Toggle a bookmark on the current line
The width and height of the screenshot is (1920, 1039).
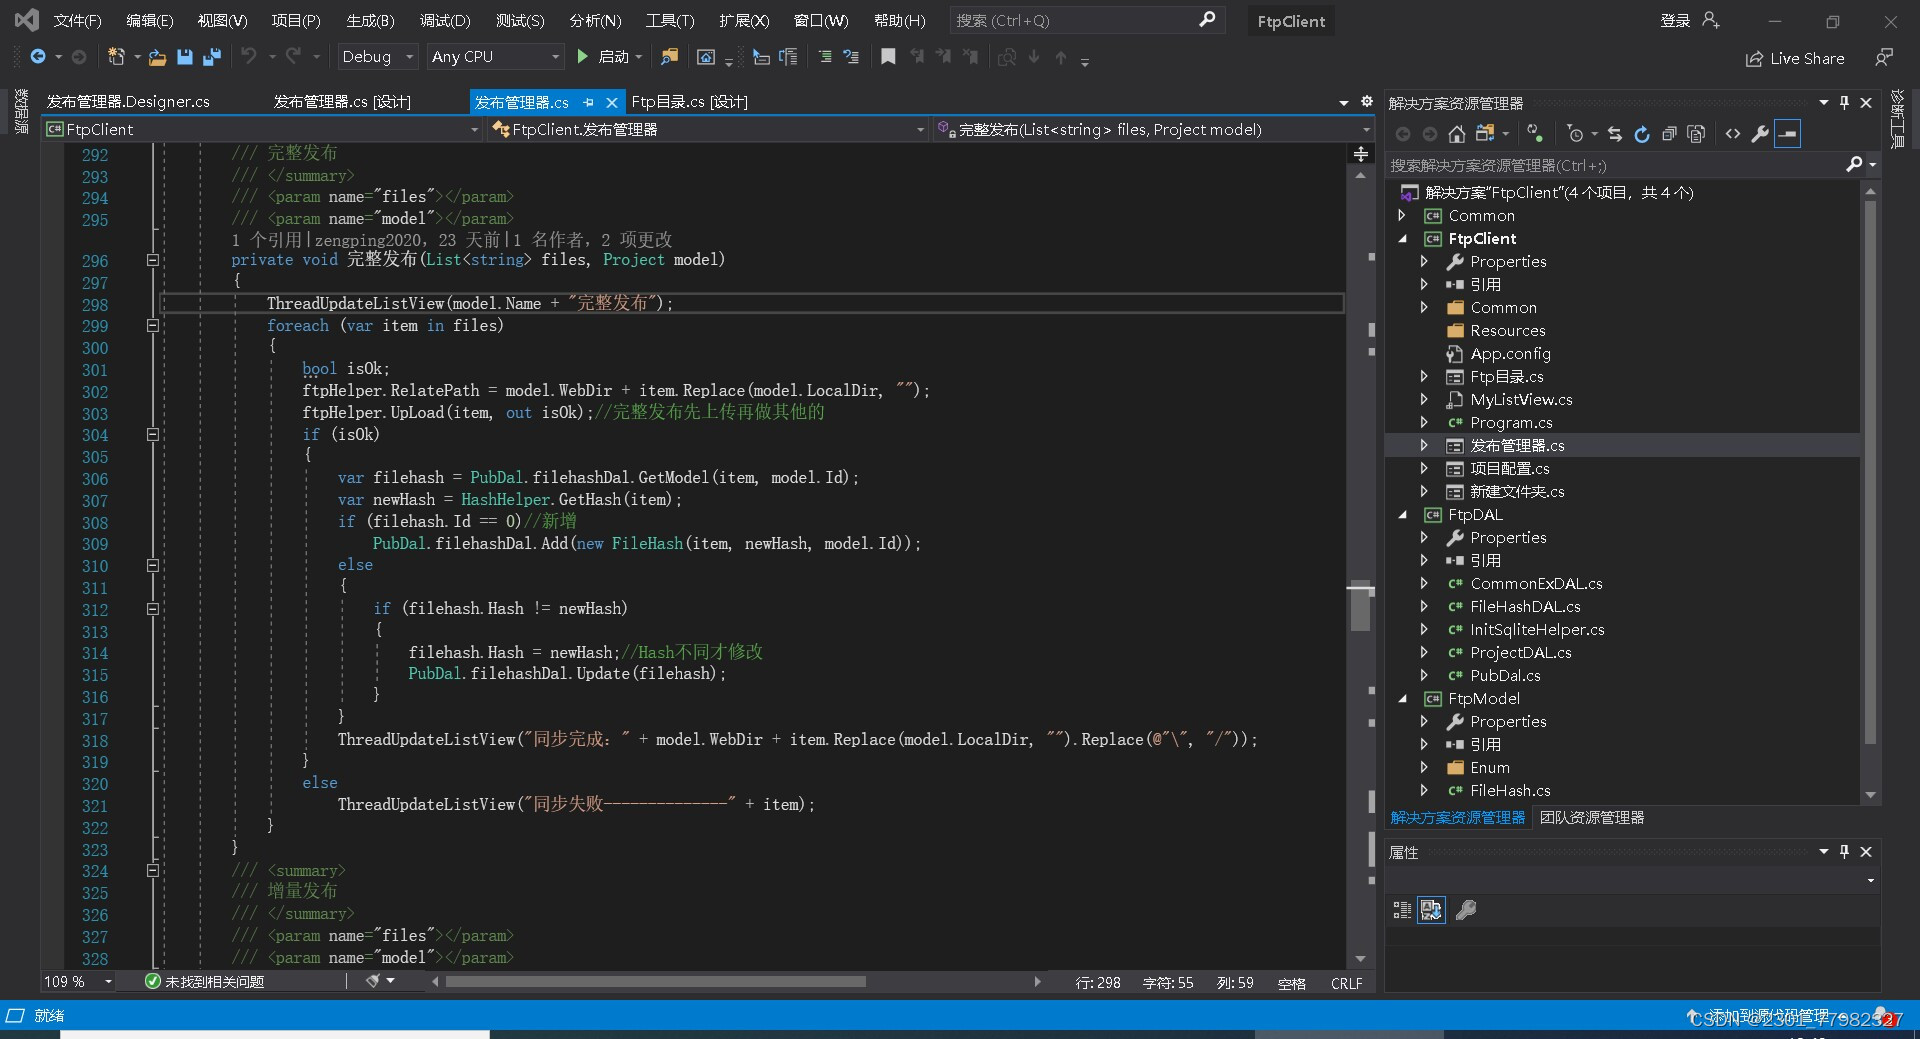888,57
